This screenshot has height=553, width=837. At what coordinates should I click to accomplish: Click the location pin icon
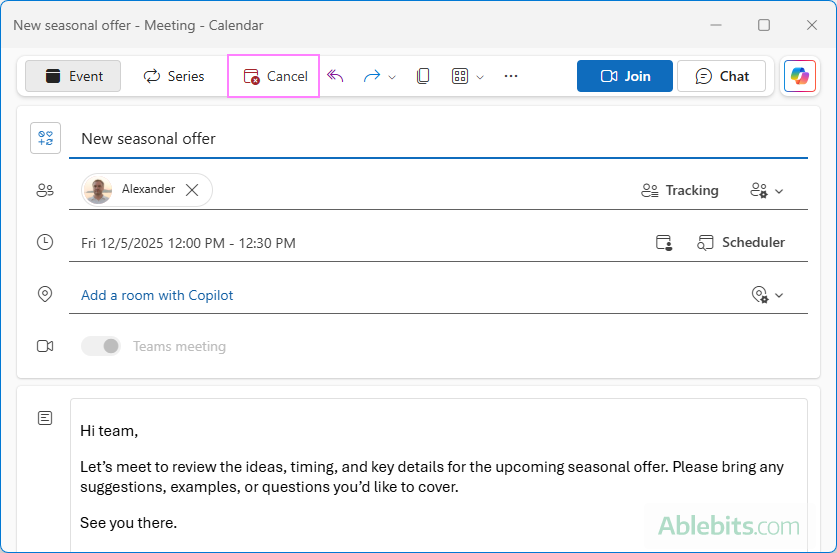click(45, 294)
